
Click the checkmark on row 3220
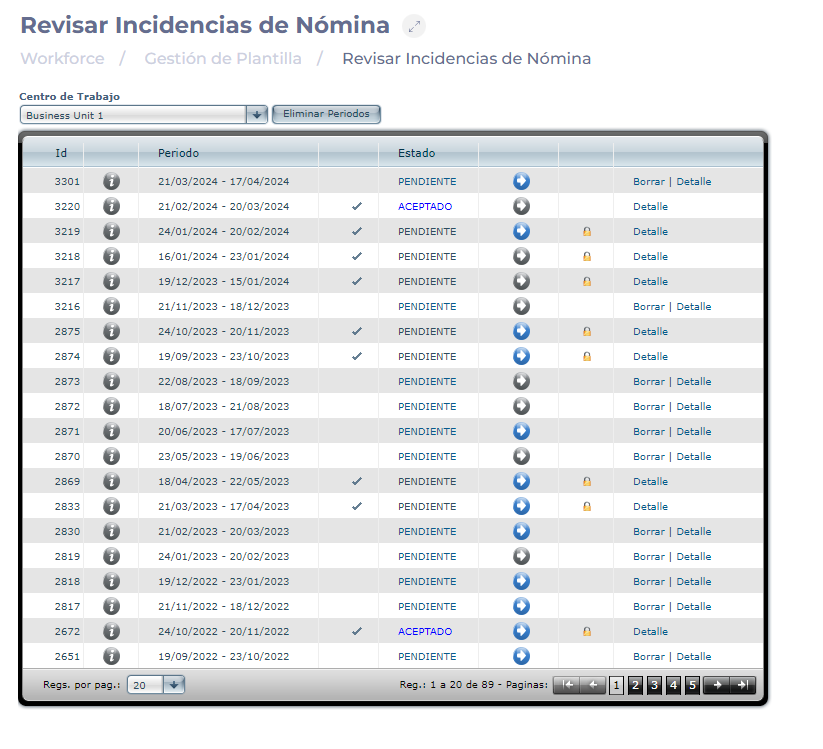pyautogui.click(x=357, y=206)
